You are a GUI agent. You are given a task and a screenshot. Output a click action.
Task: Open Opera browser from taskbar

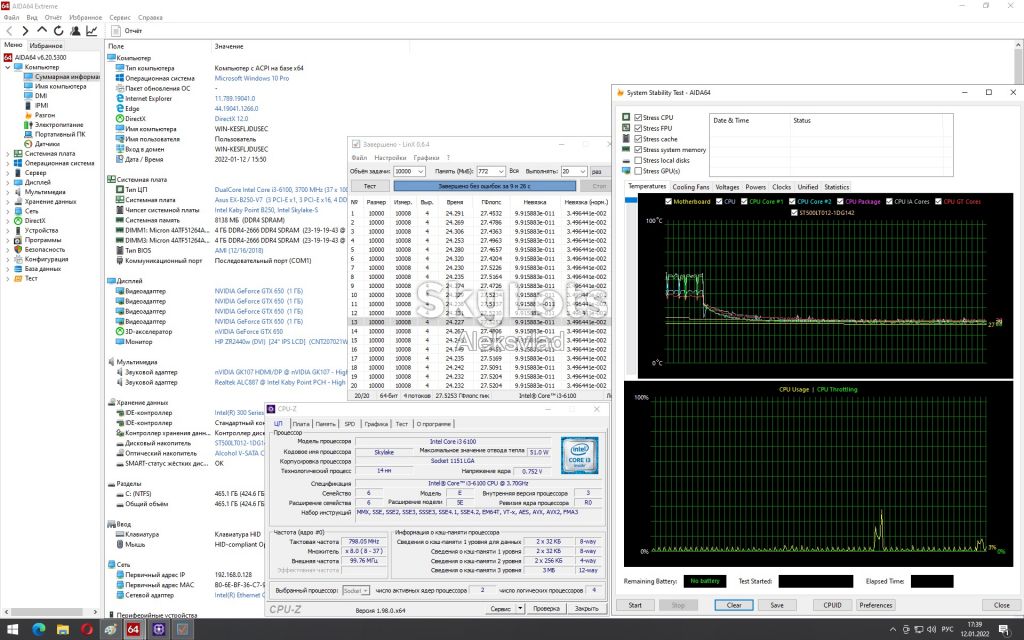pos(87,630)
